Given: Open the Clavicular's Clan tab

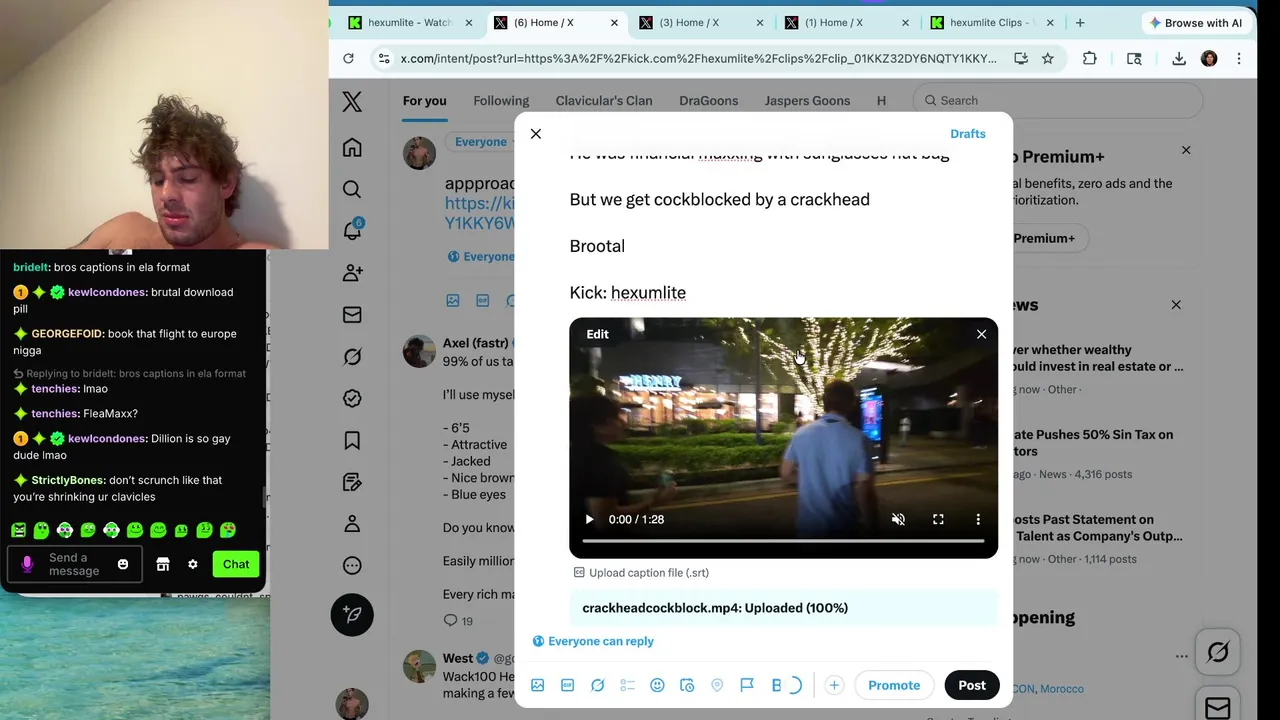Looking at the screenshot, I should pyautogui.click(x=604, y=100).
